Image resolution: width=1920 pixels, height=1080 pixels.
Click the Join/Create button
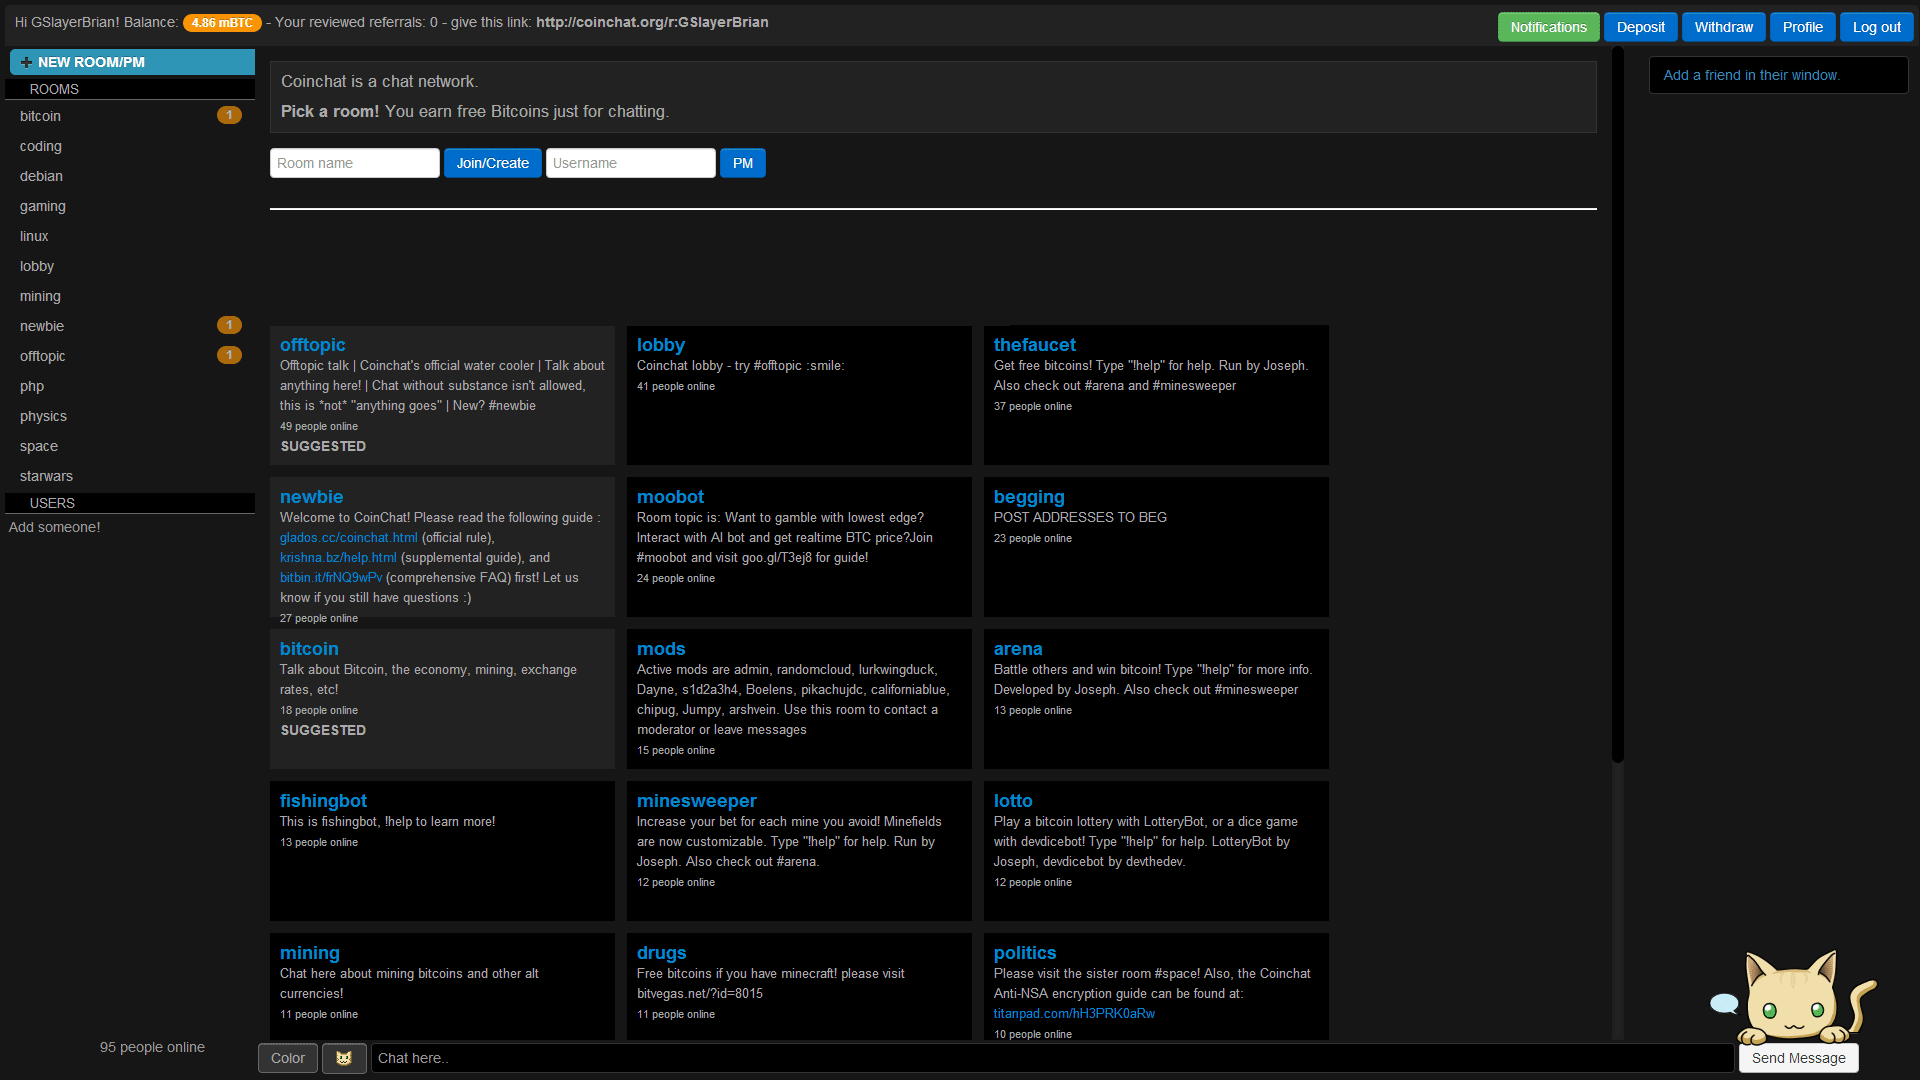pyautogui.click(x=492, y=163)
